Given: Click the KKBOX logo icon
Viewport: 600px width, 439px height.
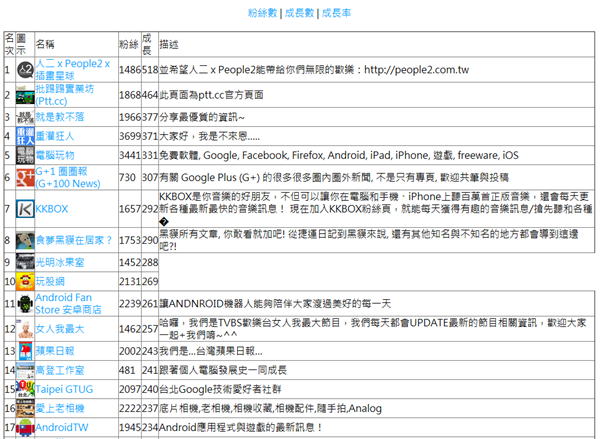Looking at the screenshot, I should click(x=25, y=209).
